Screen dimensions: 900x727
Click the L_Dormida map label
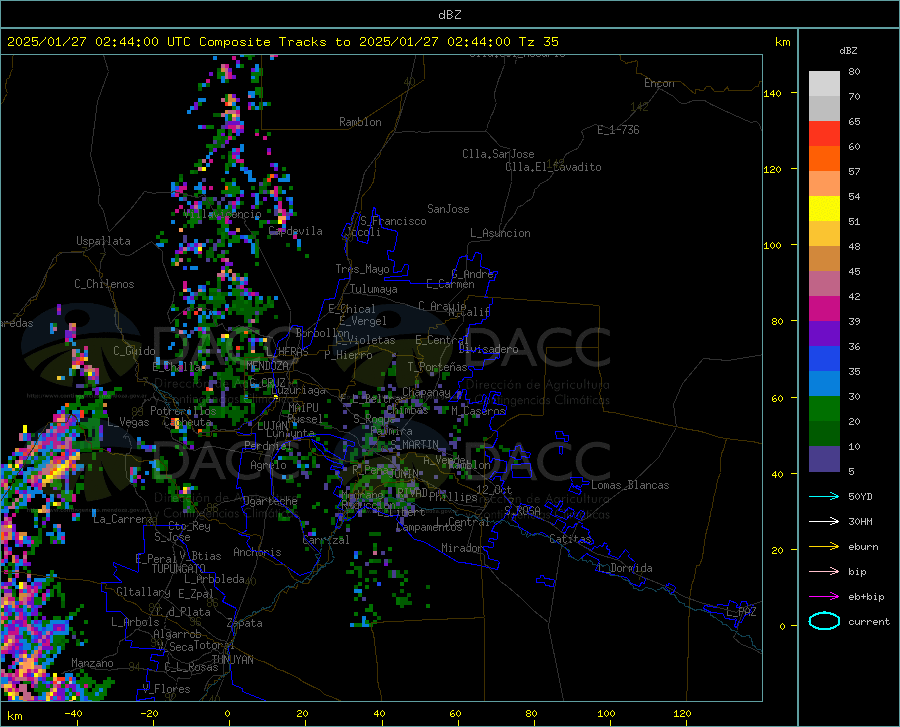click(624, 568)
